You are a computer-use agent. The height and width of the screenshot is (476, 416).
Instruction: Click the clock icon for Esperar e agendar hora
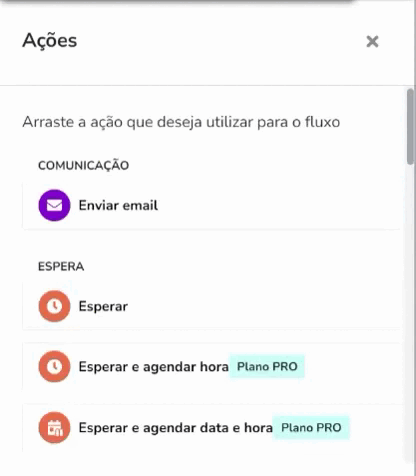tap(54, 366)
